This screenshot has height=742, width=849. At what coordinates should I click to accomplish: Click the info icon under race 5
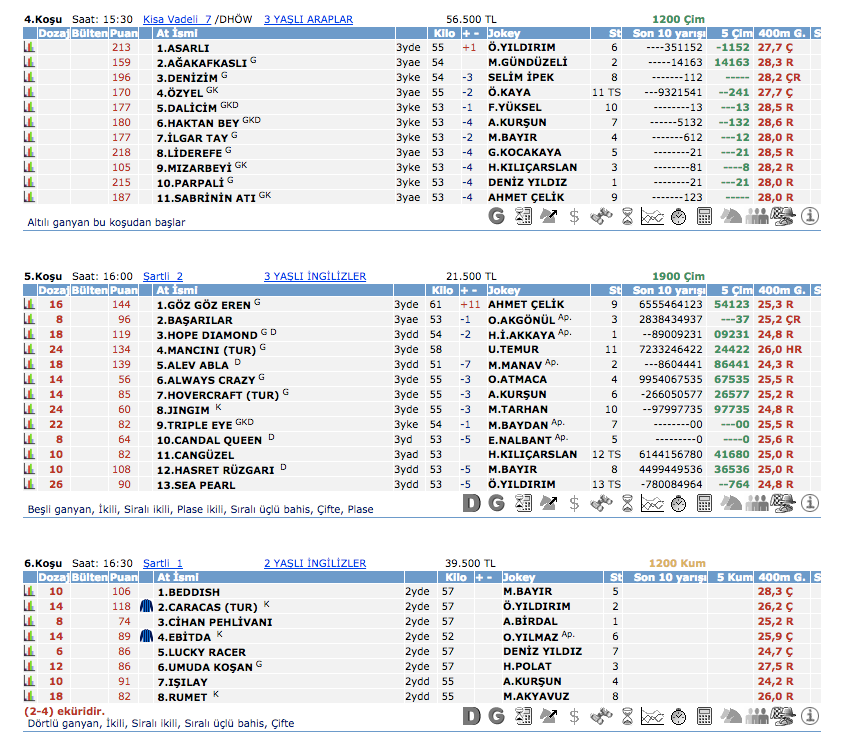point(810,503)
